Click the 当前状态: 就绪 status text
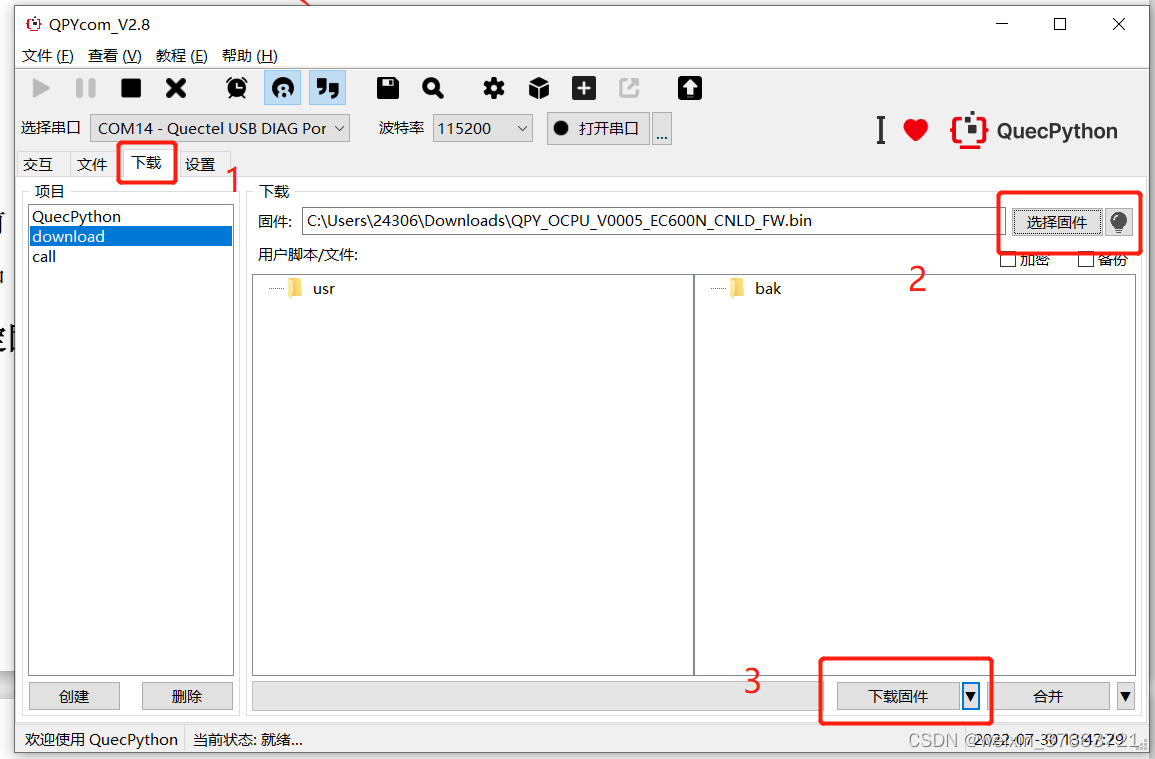This screenshot has height=759, width=1155. click(x=248, y=739)
